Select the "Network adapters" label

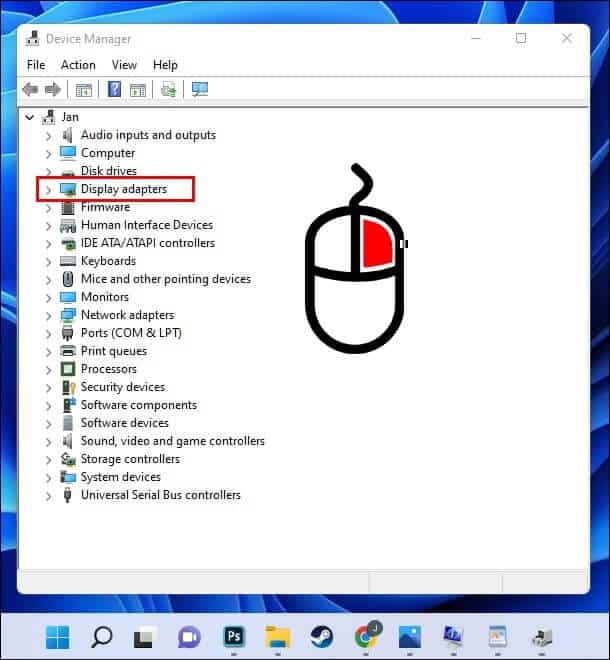128,315
